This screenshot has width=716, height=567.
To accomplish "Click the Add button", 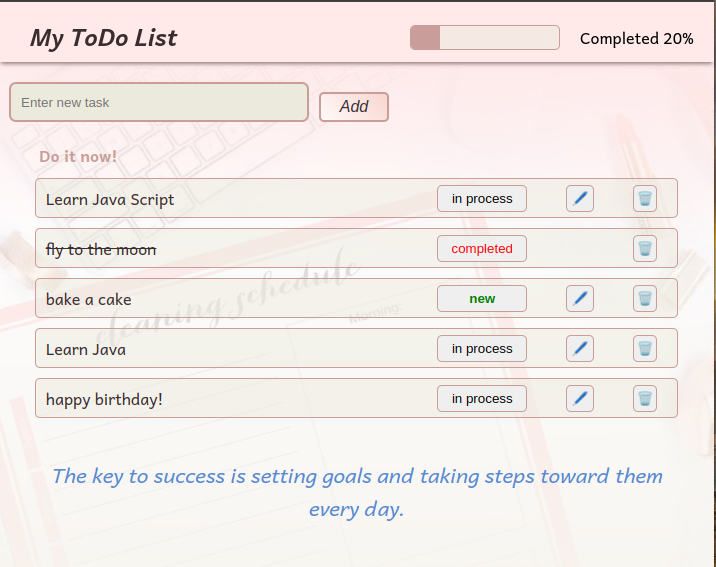I will point(354,107).
